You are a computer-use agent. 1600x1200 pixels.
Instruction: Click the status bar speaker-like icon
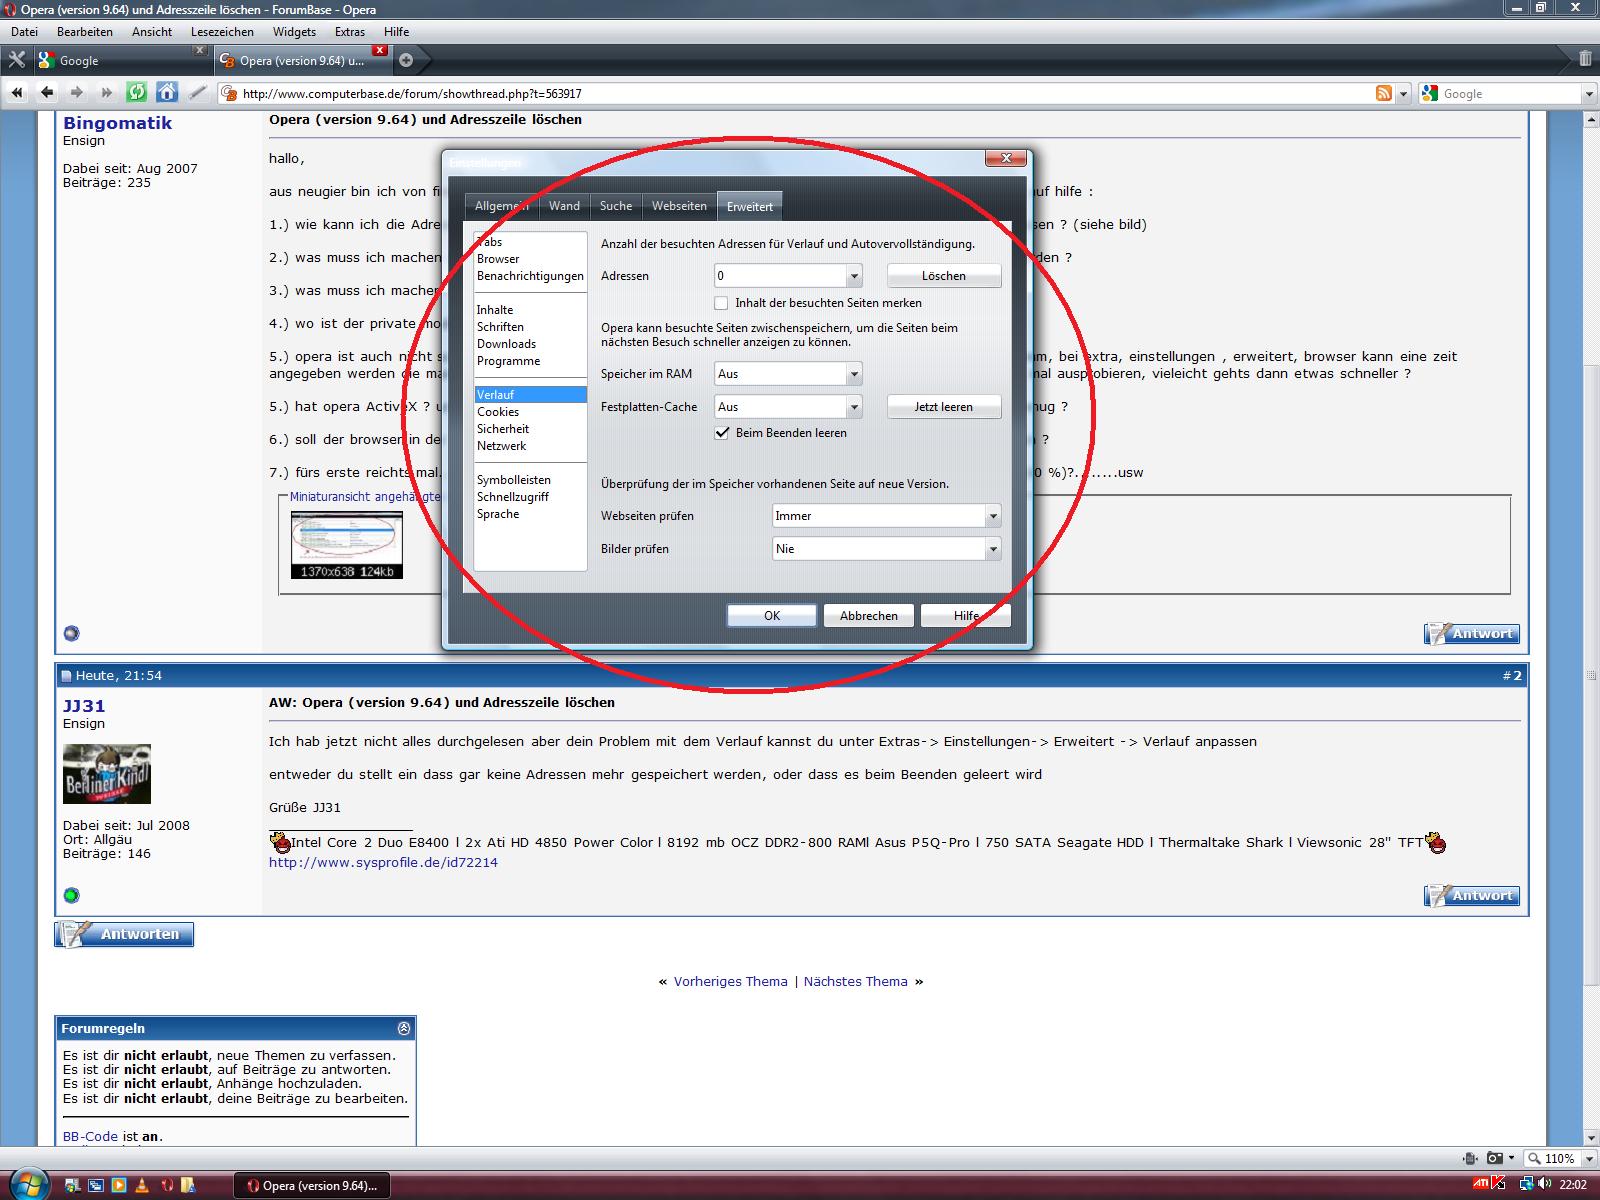click(1469, 1158)
